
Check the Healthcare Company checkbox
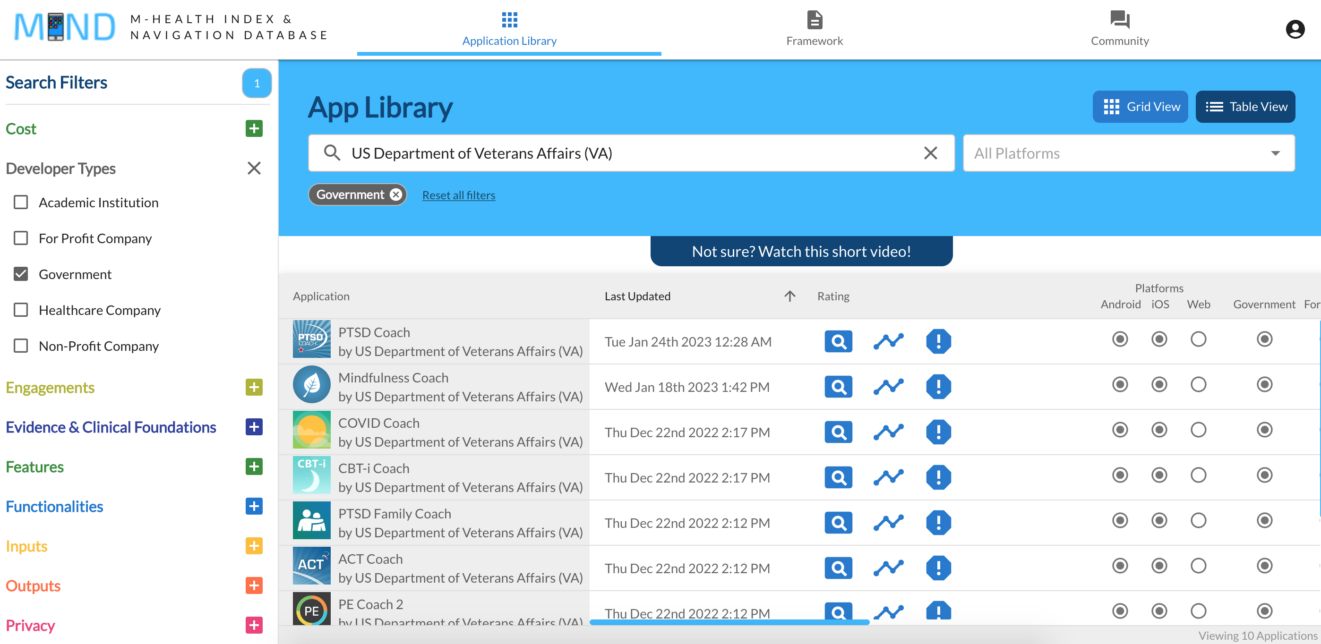click(x=21, y=310)
